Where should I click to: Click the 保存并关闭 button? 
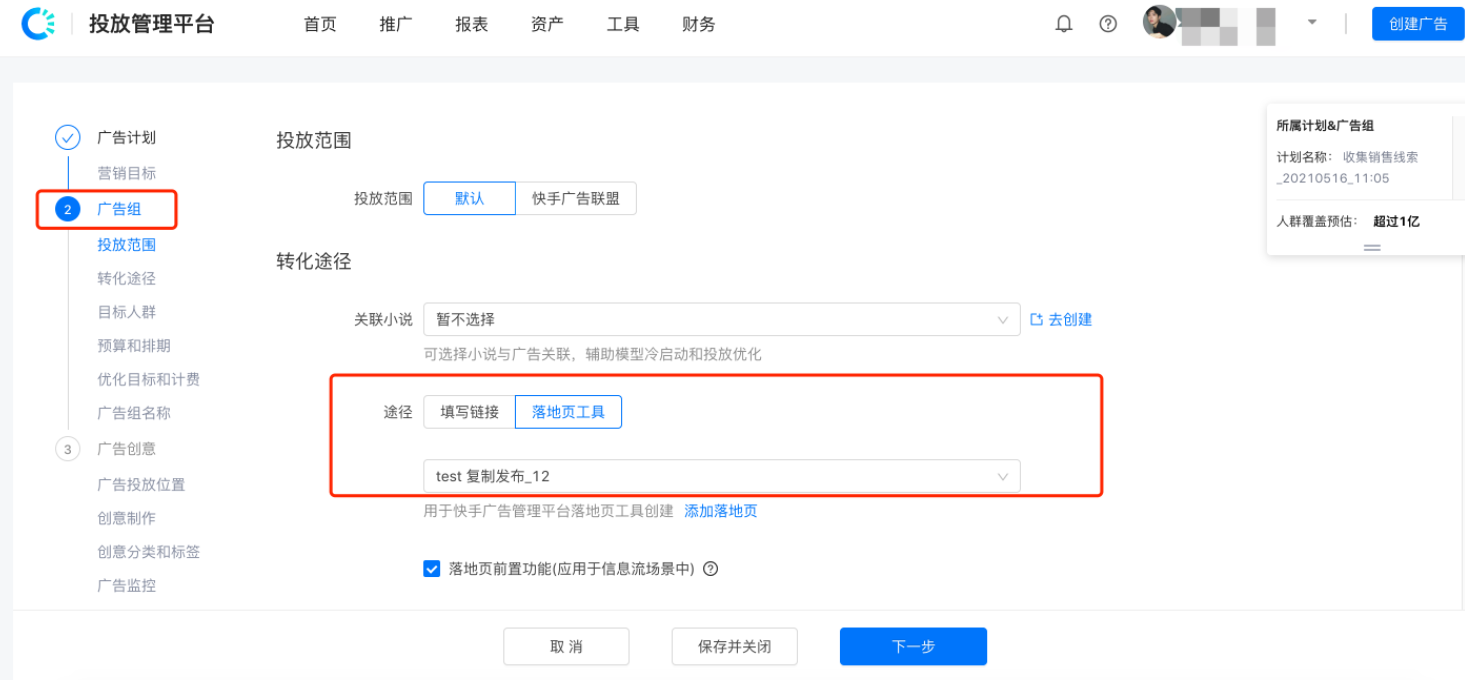(x=734, y=646)
